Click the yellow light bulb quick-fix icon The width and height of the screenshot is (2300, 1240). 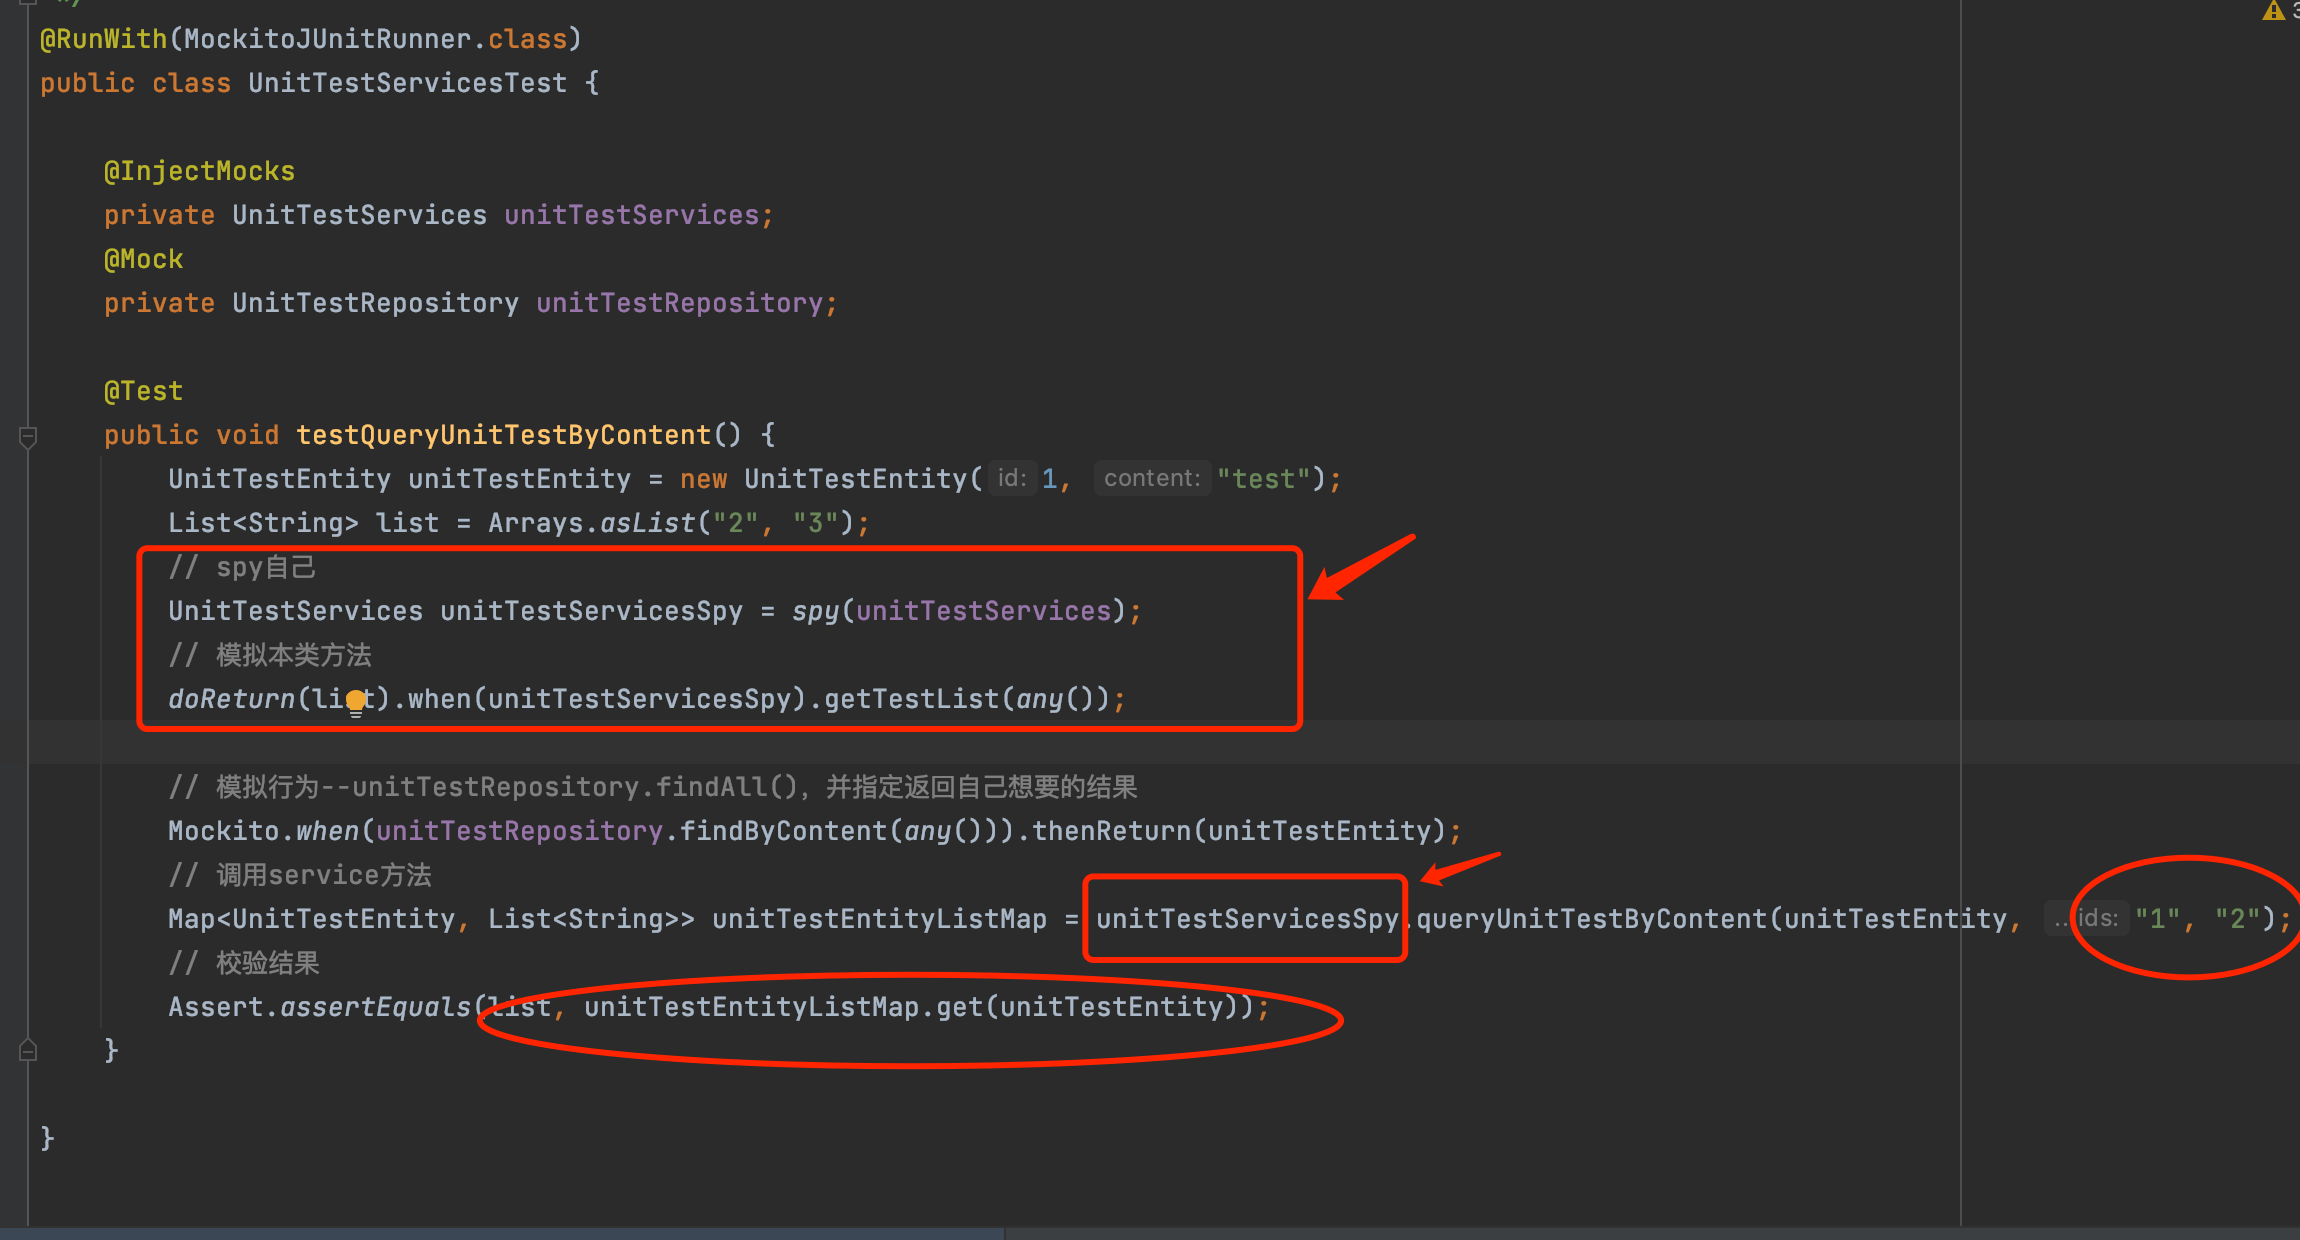(x=356, y=704)
